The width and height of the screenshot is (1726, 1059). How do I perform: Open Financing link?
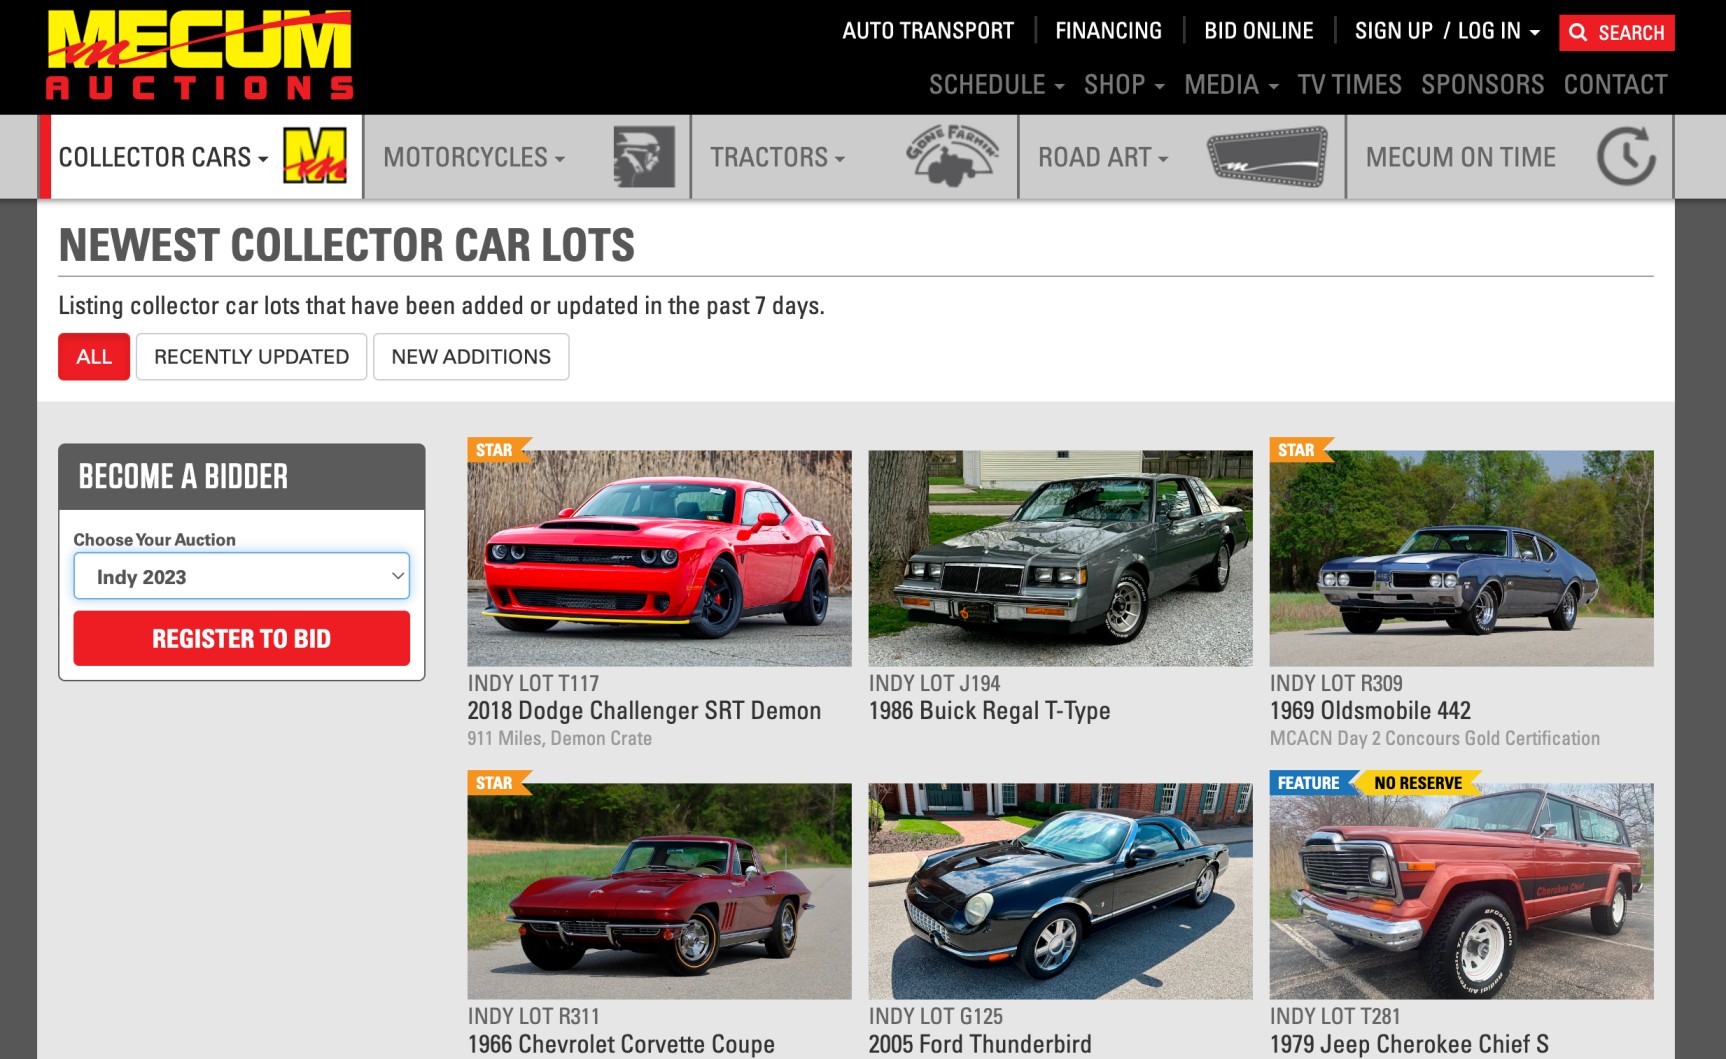point(1108,31)
